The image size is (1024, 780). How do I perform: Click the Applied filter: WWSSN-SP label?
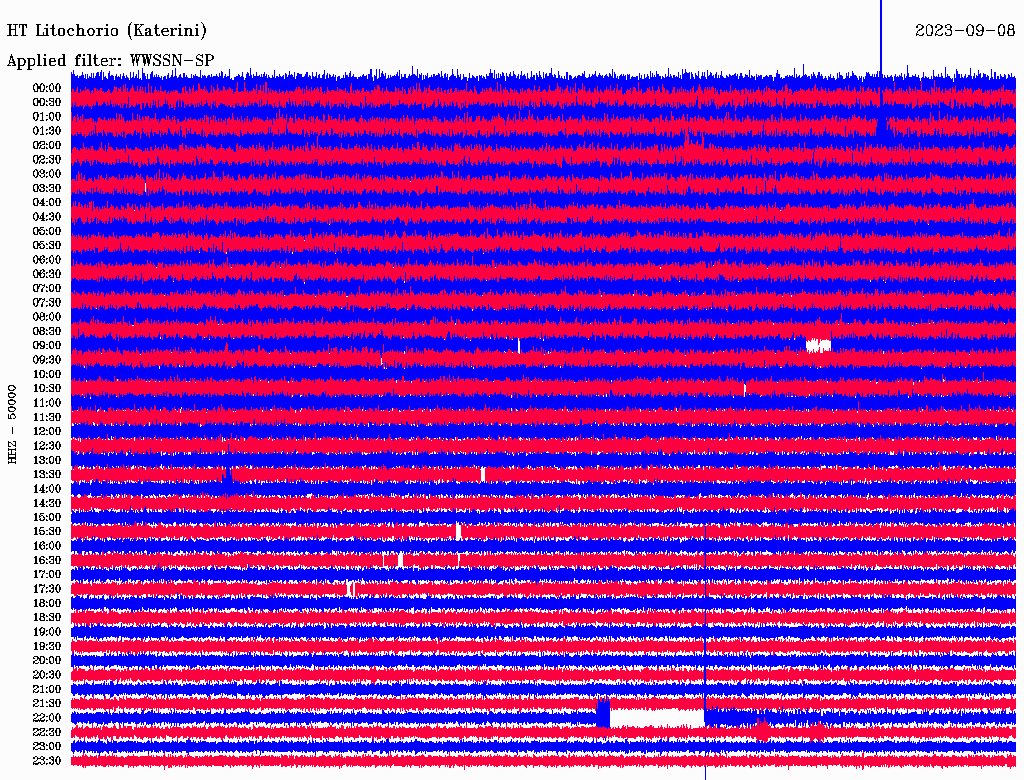pos(110,61)
